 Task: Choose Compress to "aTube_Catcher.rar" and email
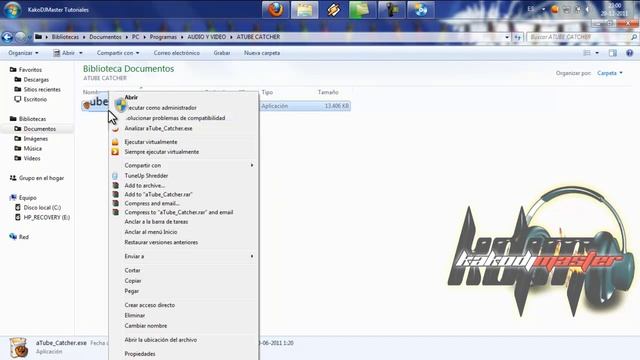pyautogui.click(x=179, y=212)
